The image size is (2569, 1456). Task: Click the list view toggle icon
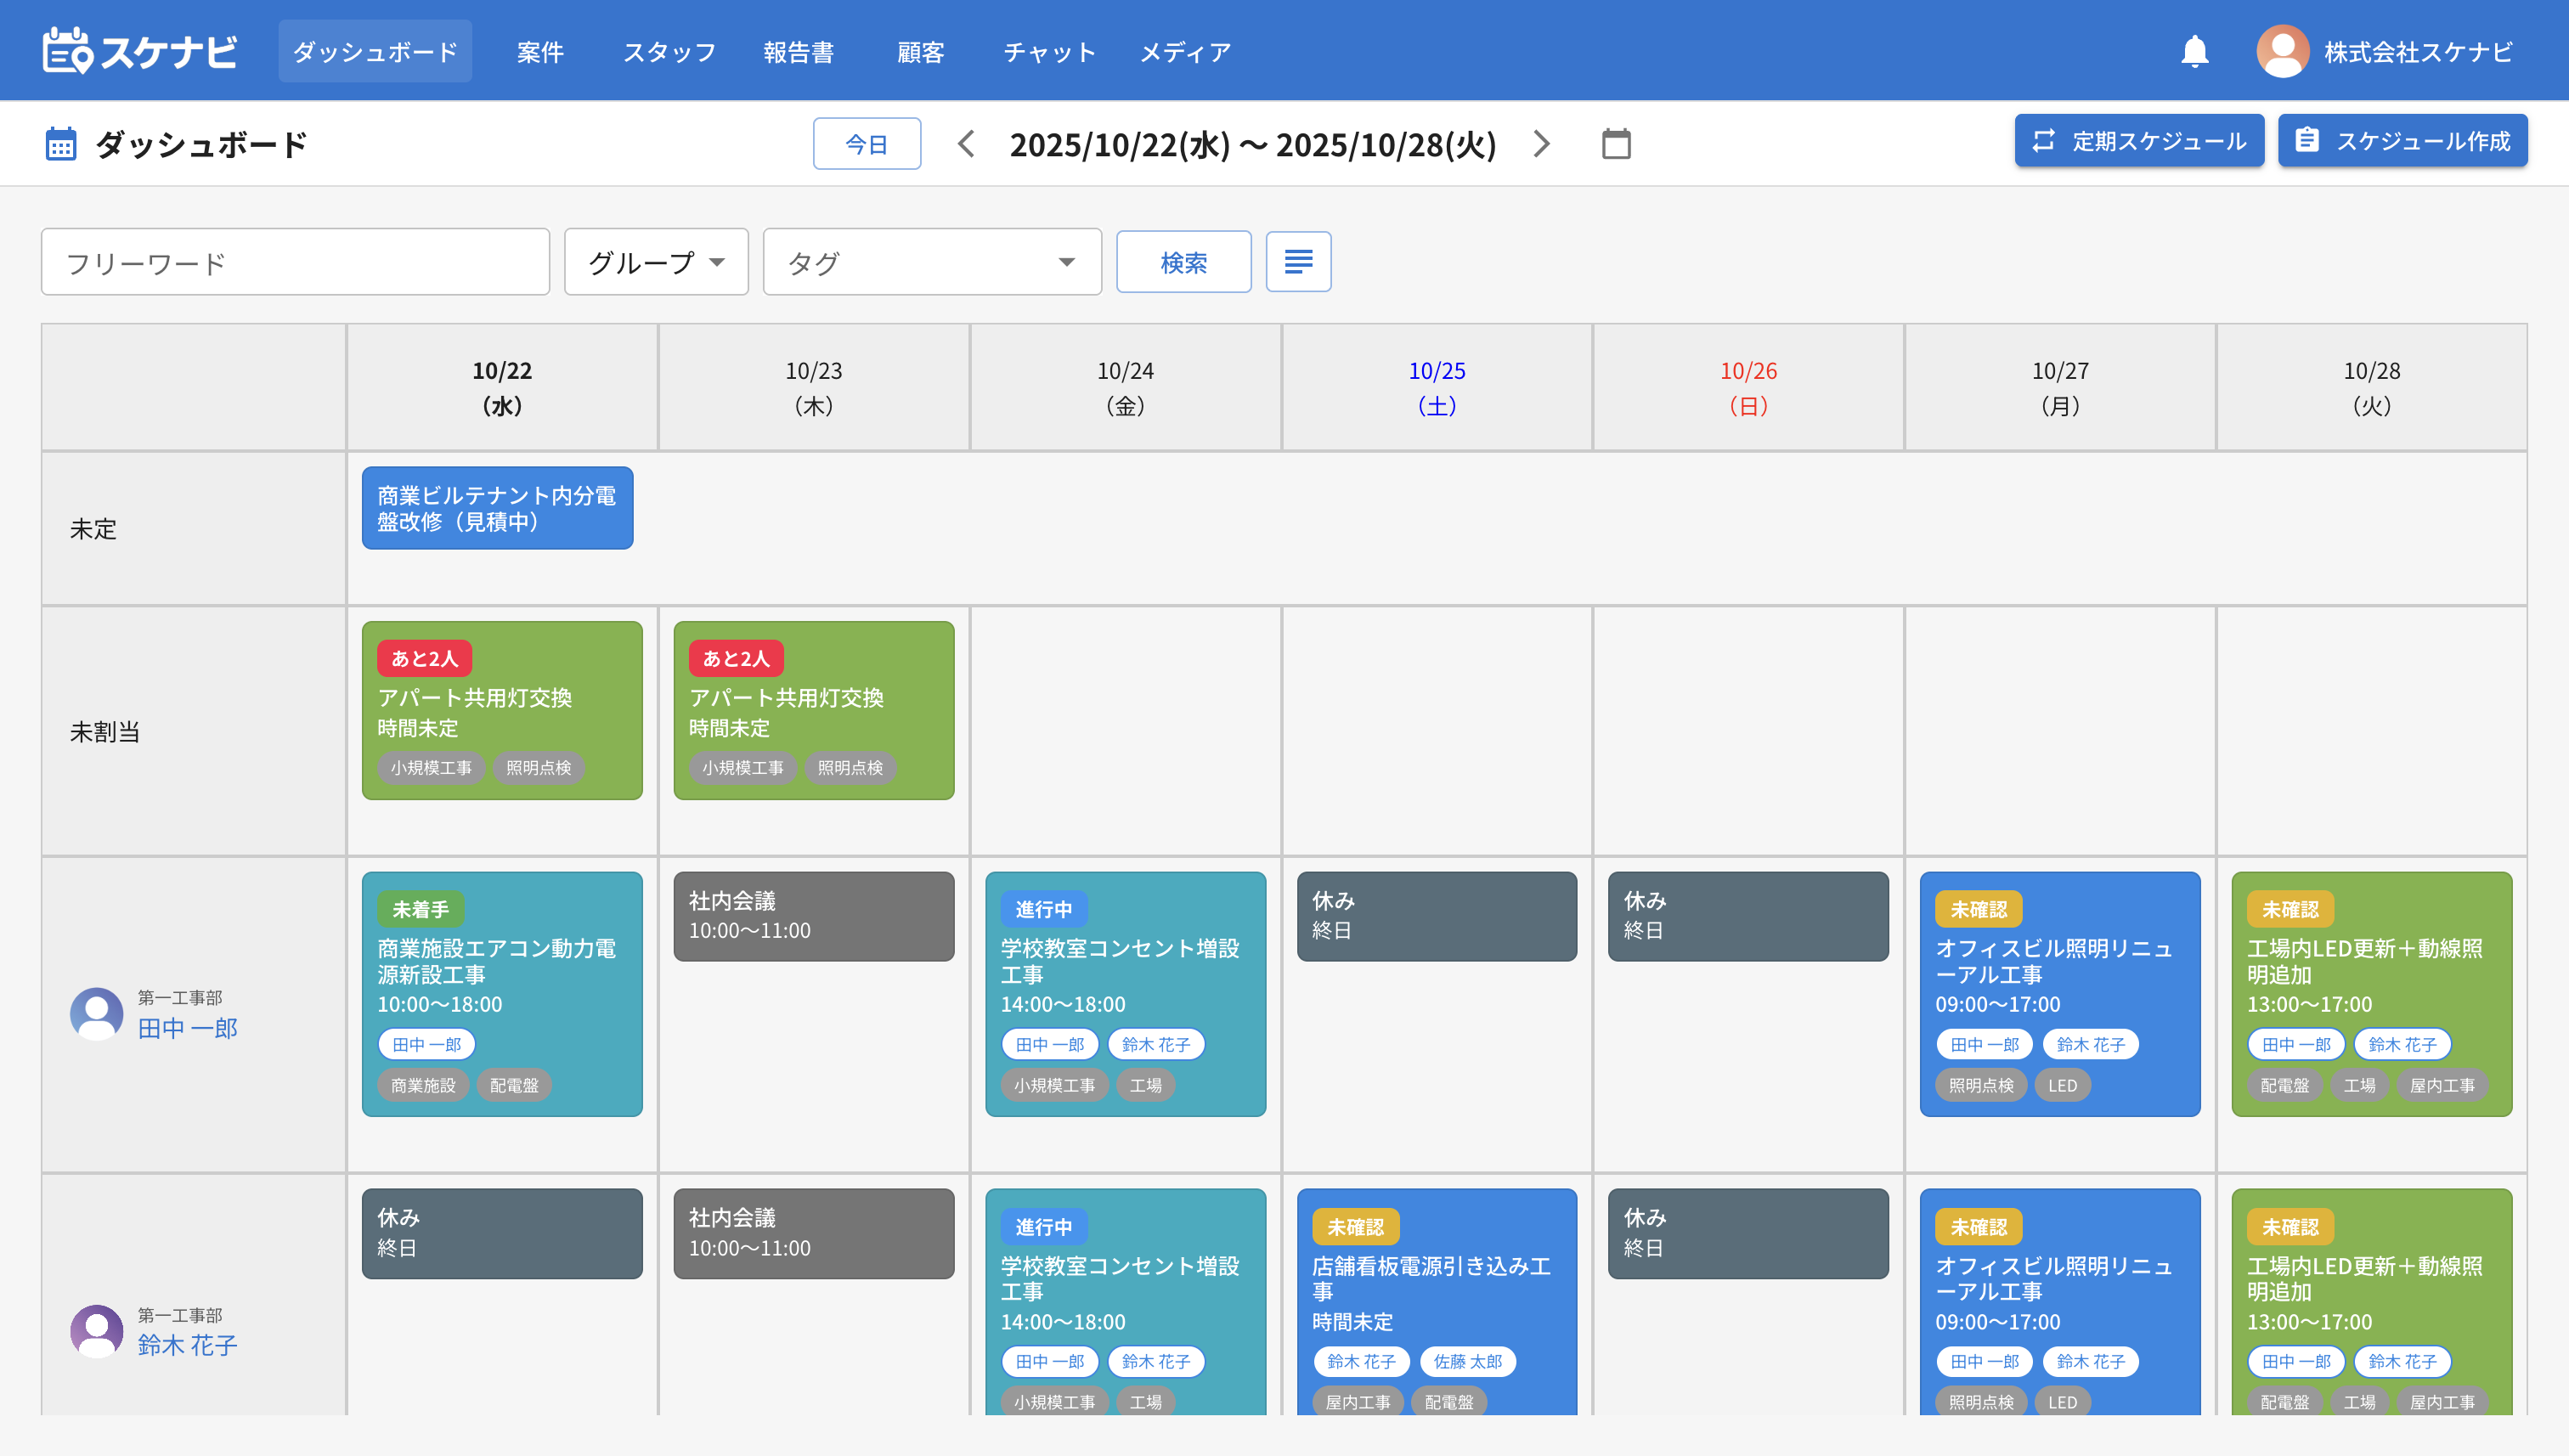[1298, 262]
